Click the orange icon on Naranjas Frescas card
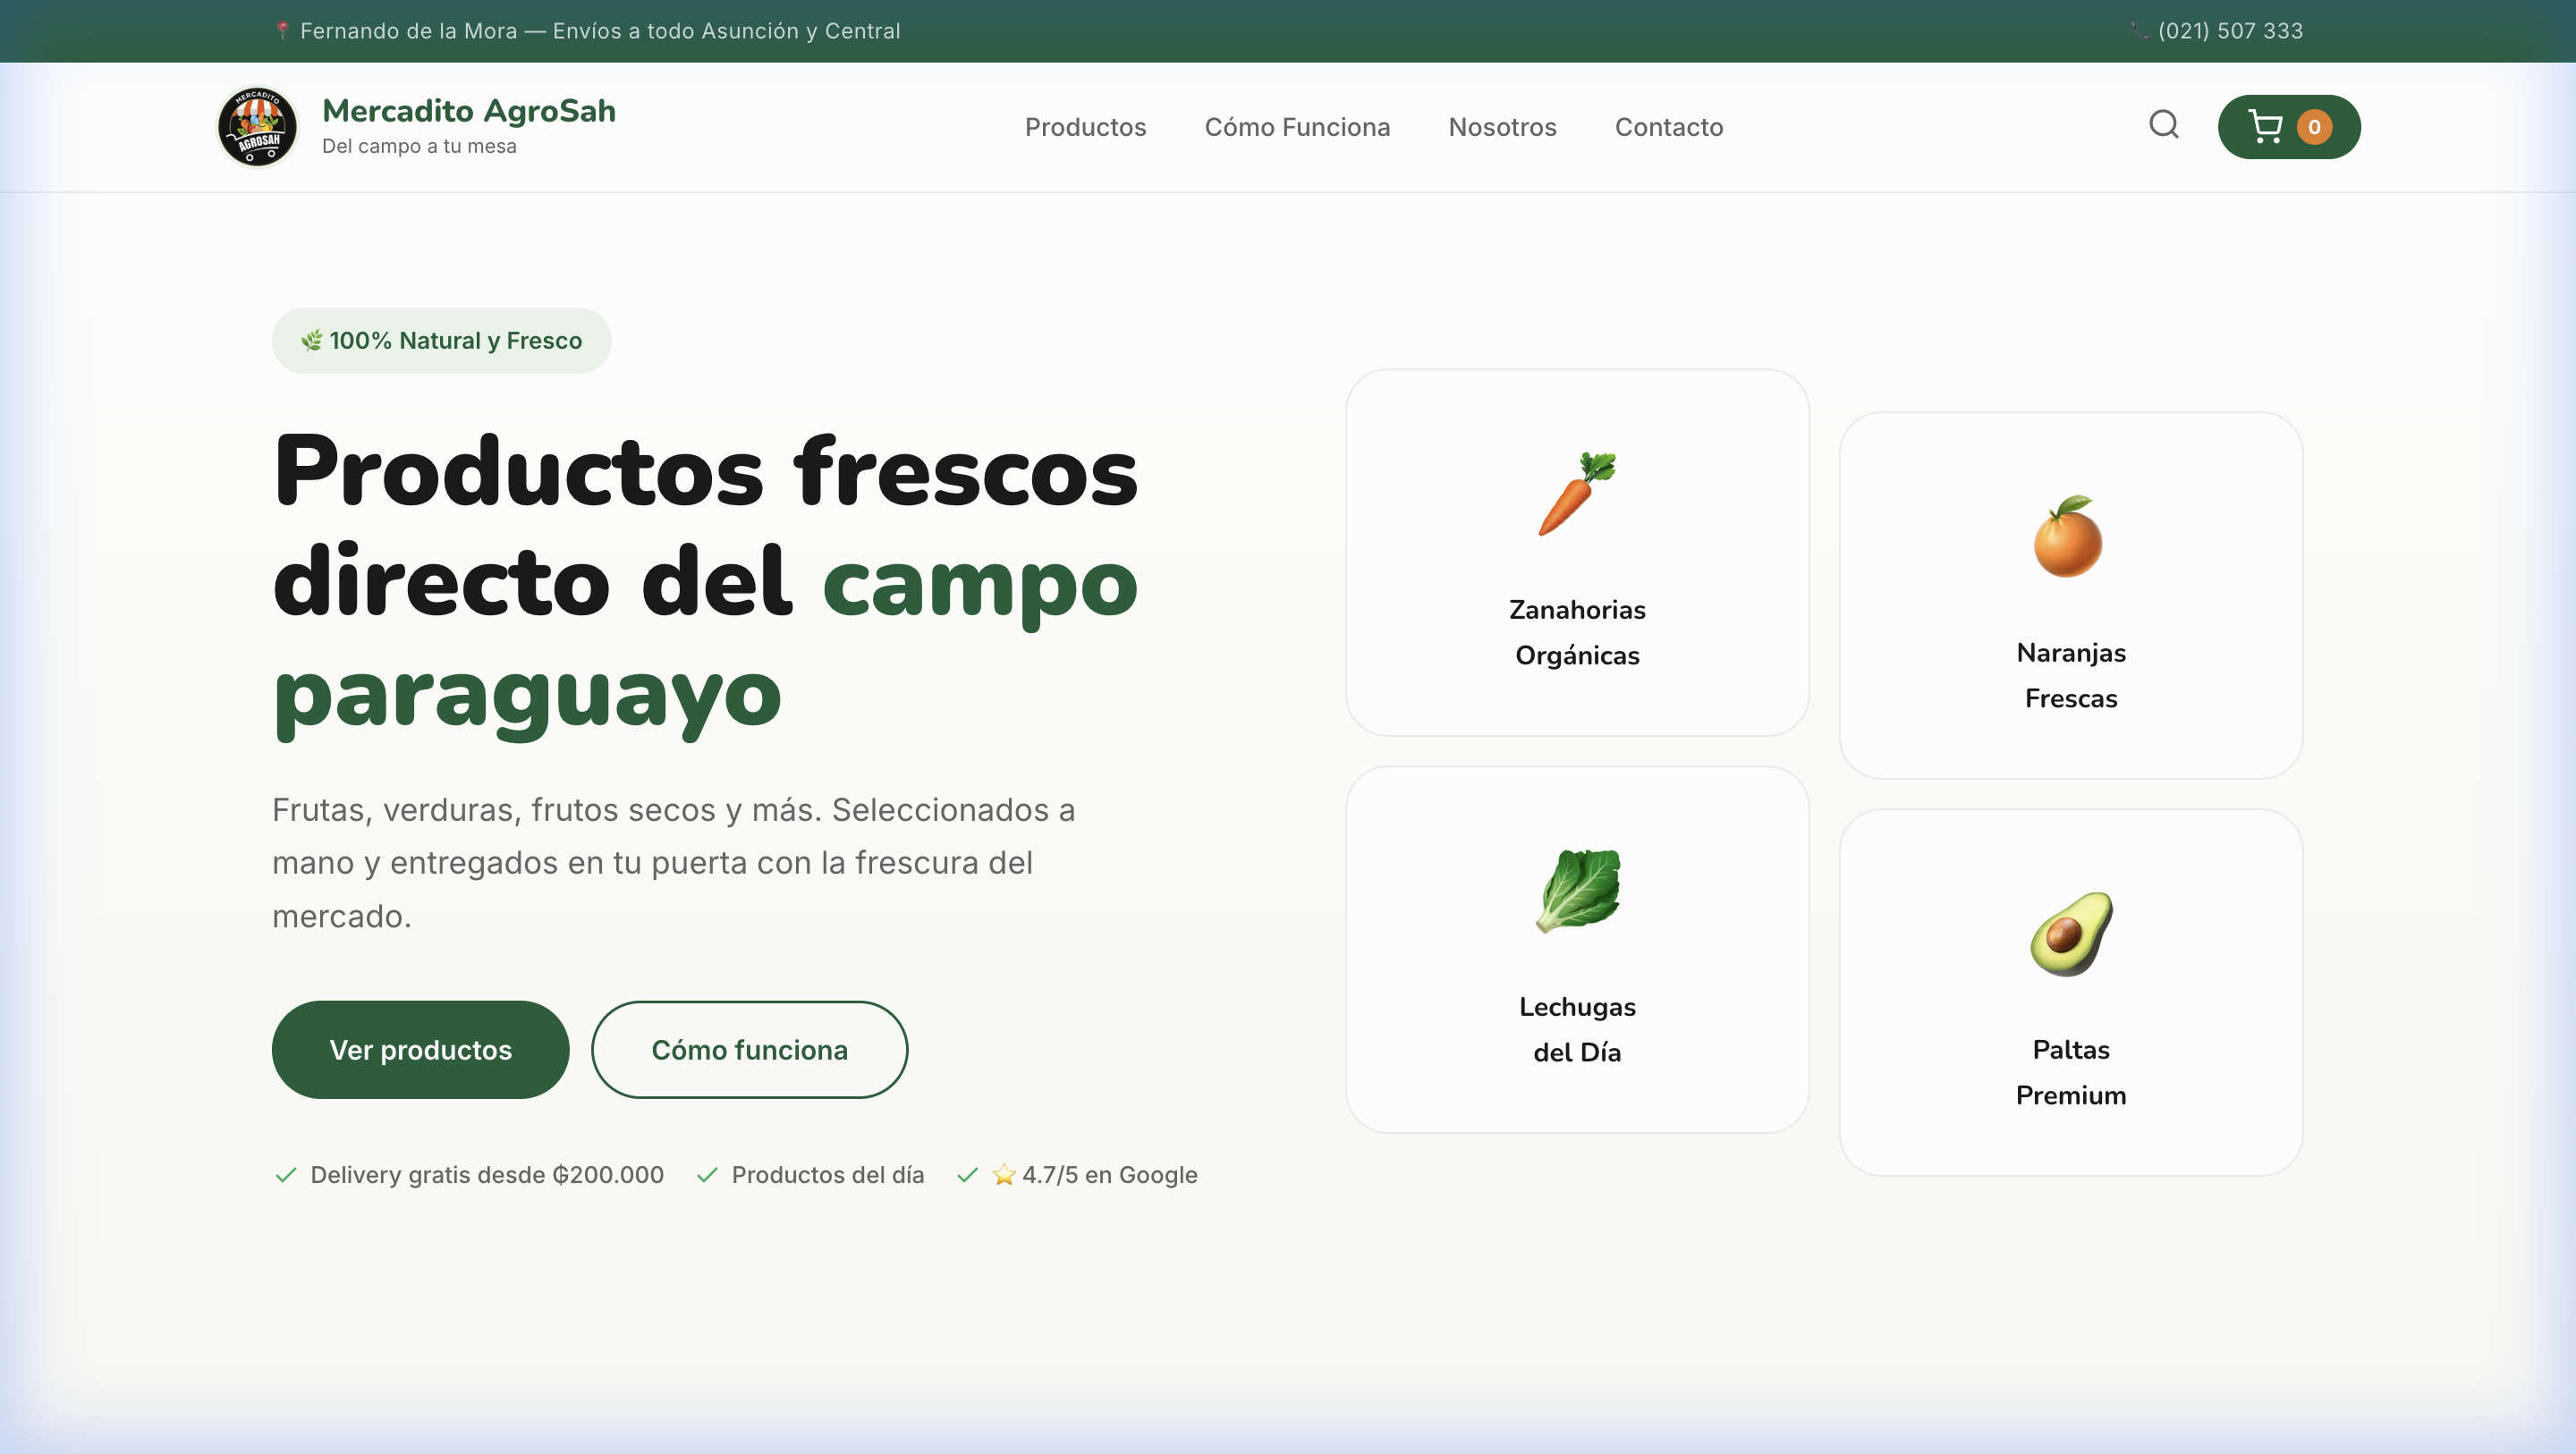The image size is (2576, 1454). point(2071,541)
